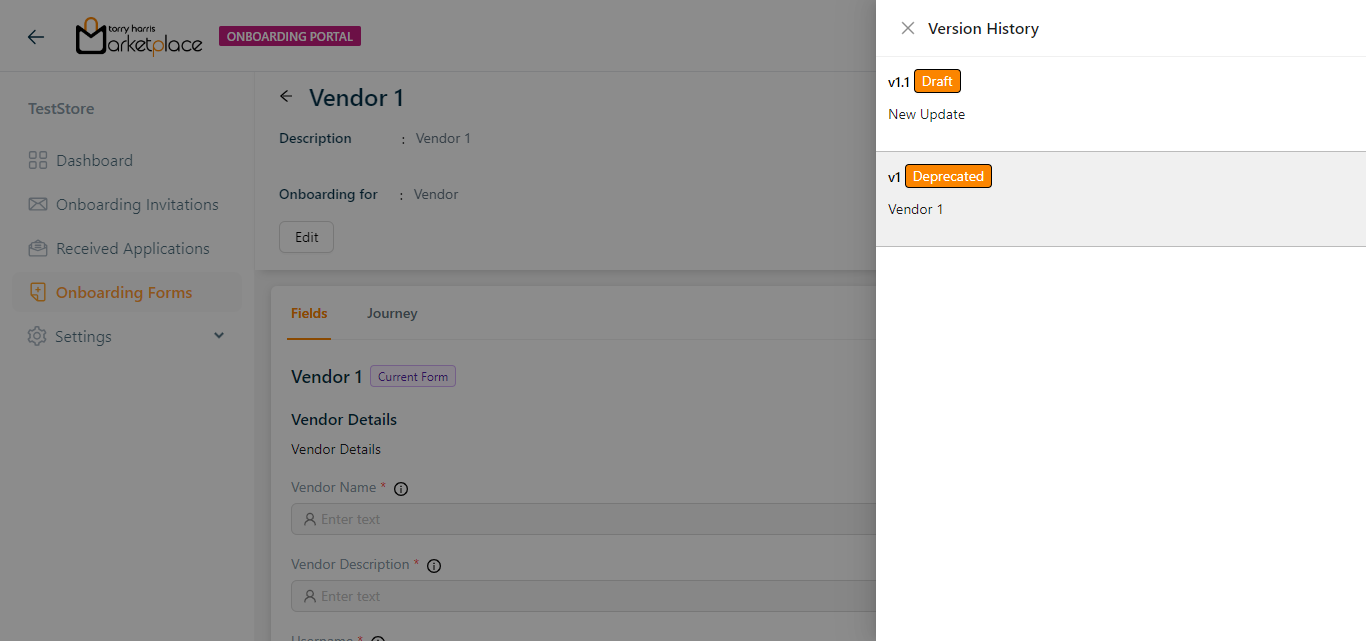Image resolution: width=1366 pixels, height=641 pixels.
Task: Click the Onboarding Forms icon in sidebar
Action: click(x=38, y=292)
